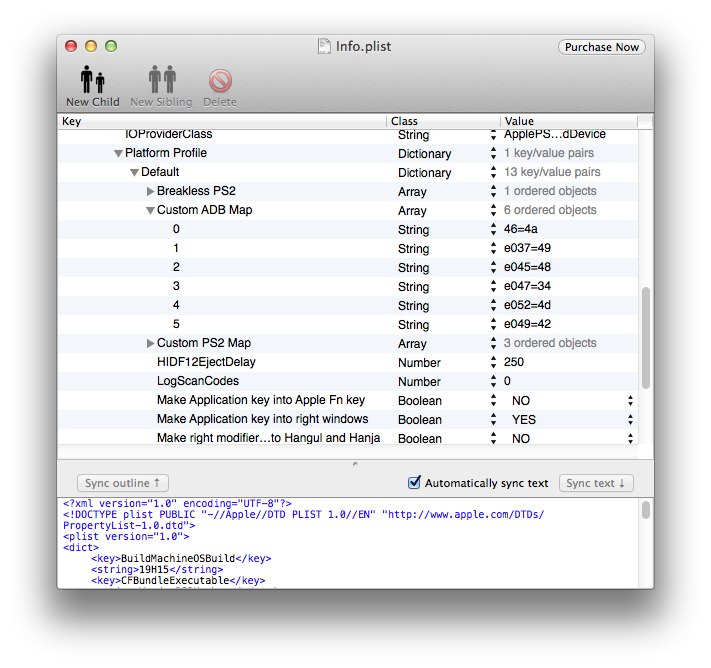Click the Key column header
The image size is (711, 668).
click(x=222, y=121)
